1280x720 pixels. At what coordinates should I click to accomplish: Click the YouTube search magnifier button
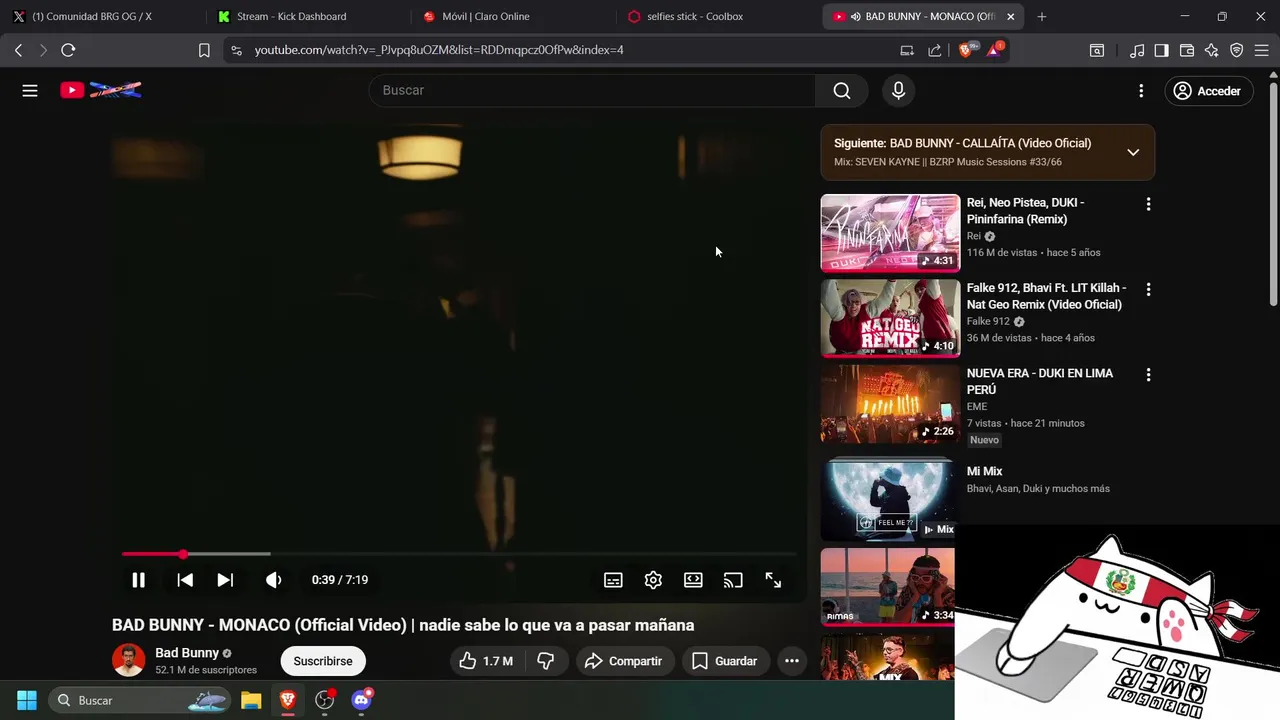[842, 91]
